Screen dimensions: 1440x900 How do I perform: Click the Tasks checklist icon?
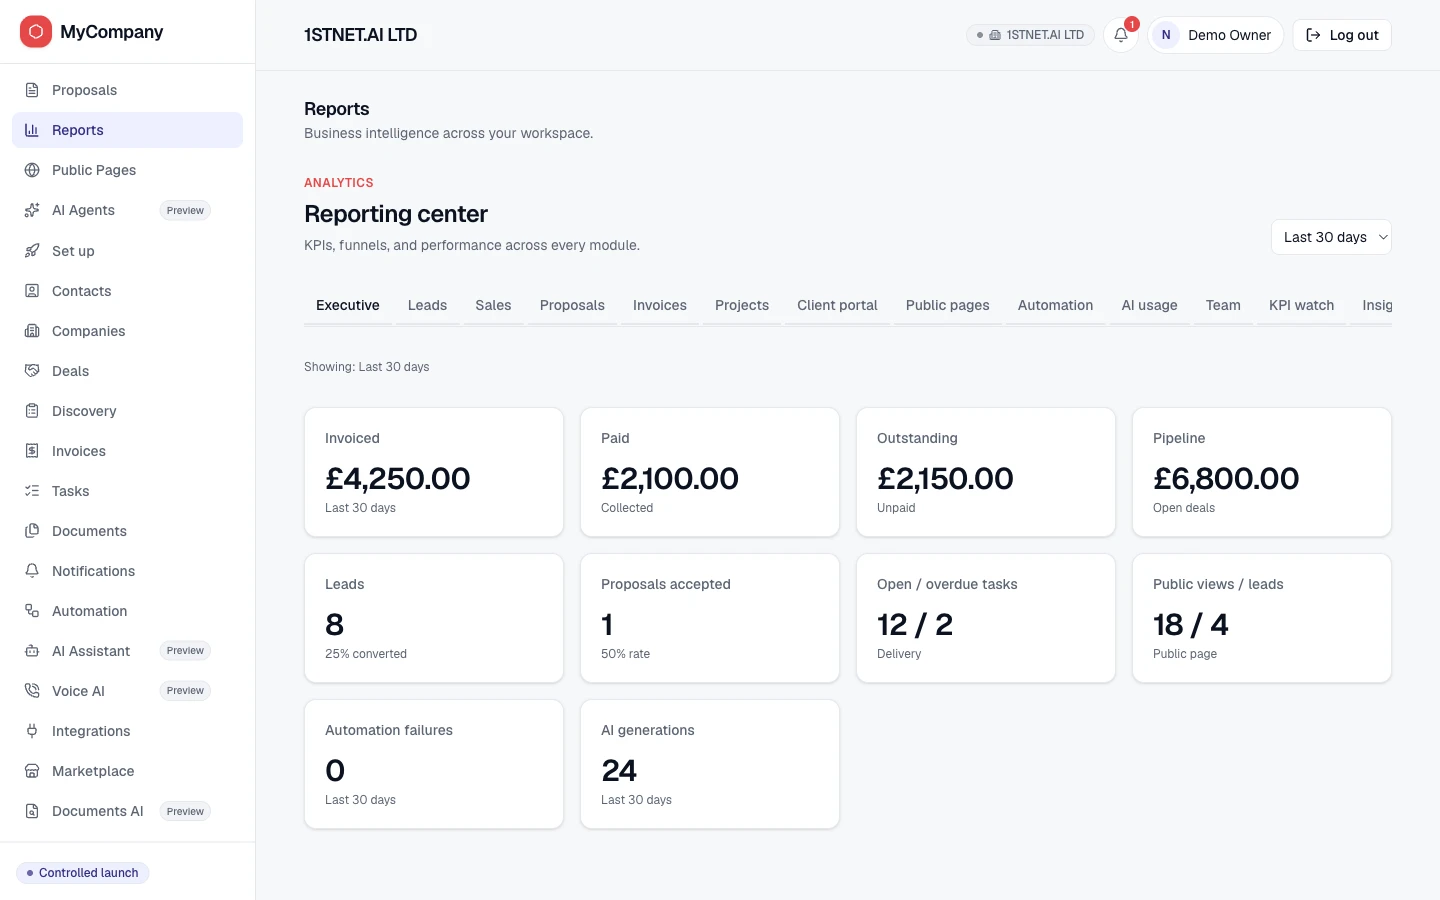pos(32,491)
